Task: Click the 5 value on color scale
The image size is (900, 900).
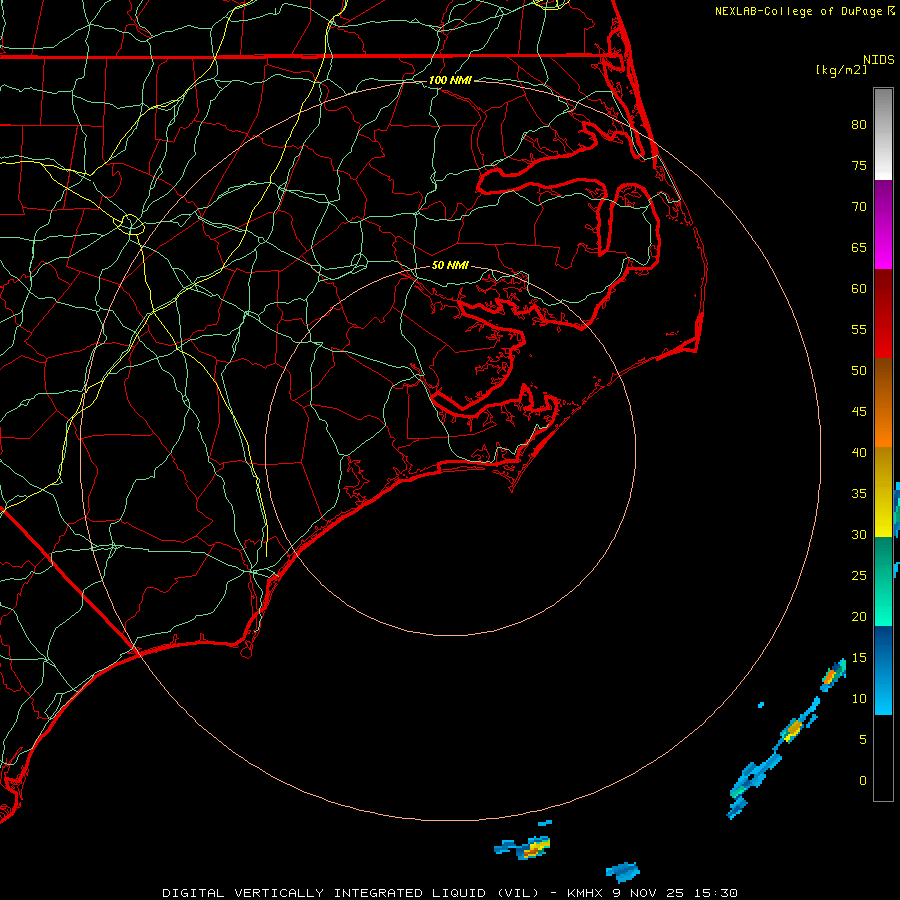Action: click(863, 739)
